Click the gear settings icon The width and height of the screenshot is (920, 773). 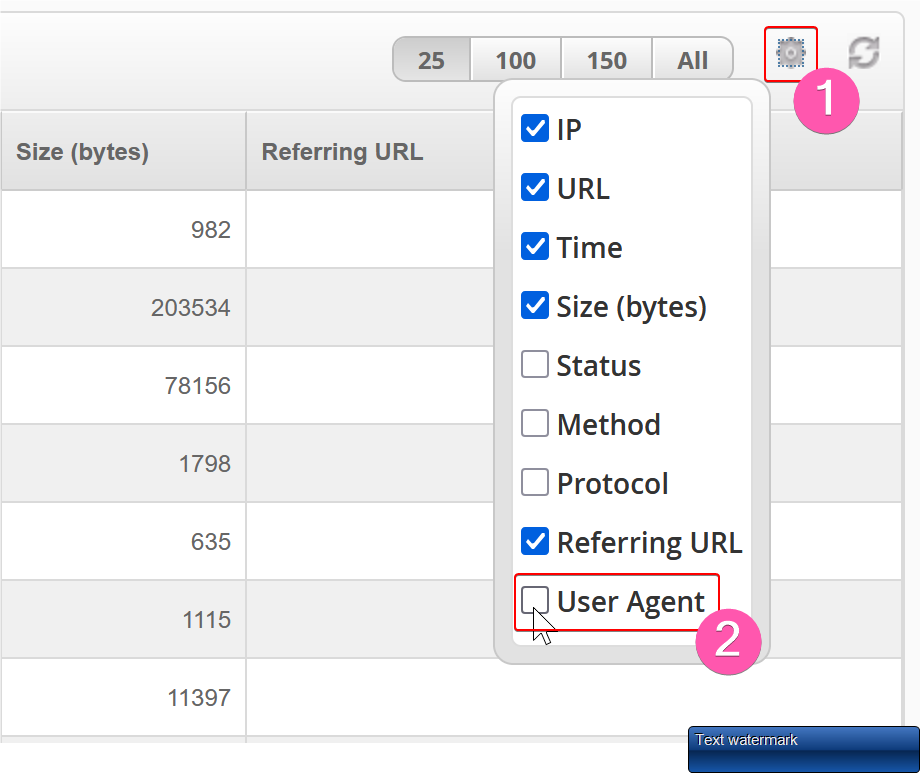[x=790, y=53]
